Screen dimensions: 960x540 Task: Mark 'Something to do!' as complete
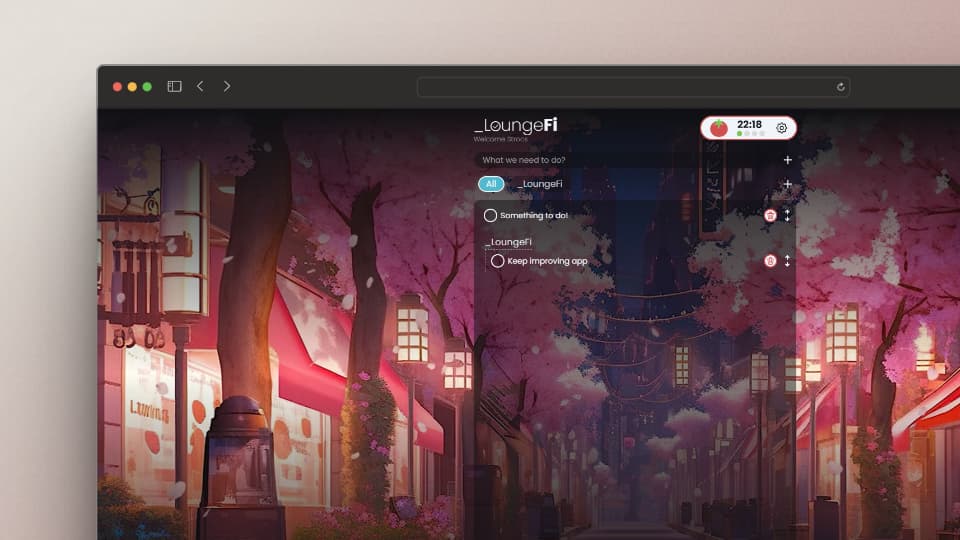(490, 216)
